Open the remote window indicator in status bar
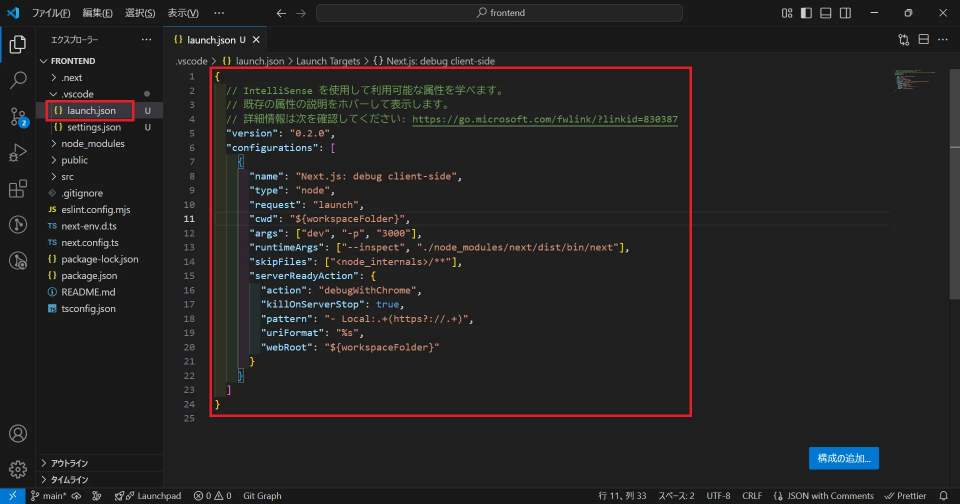Viewport: 960px width, 504px height. 12,496
